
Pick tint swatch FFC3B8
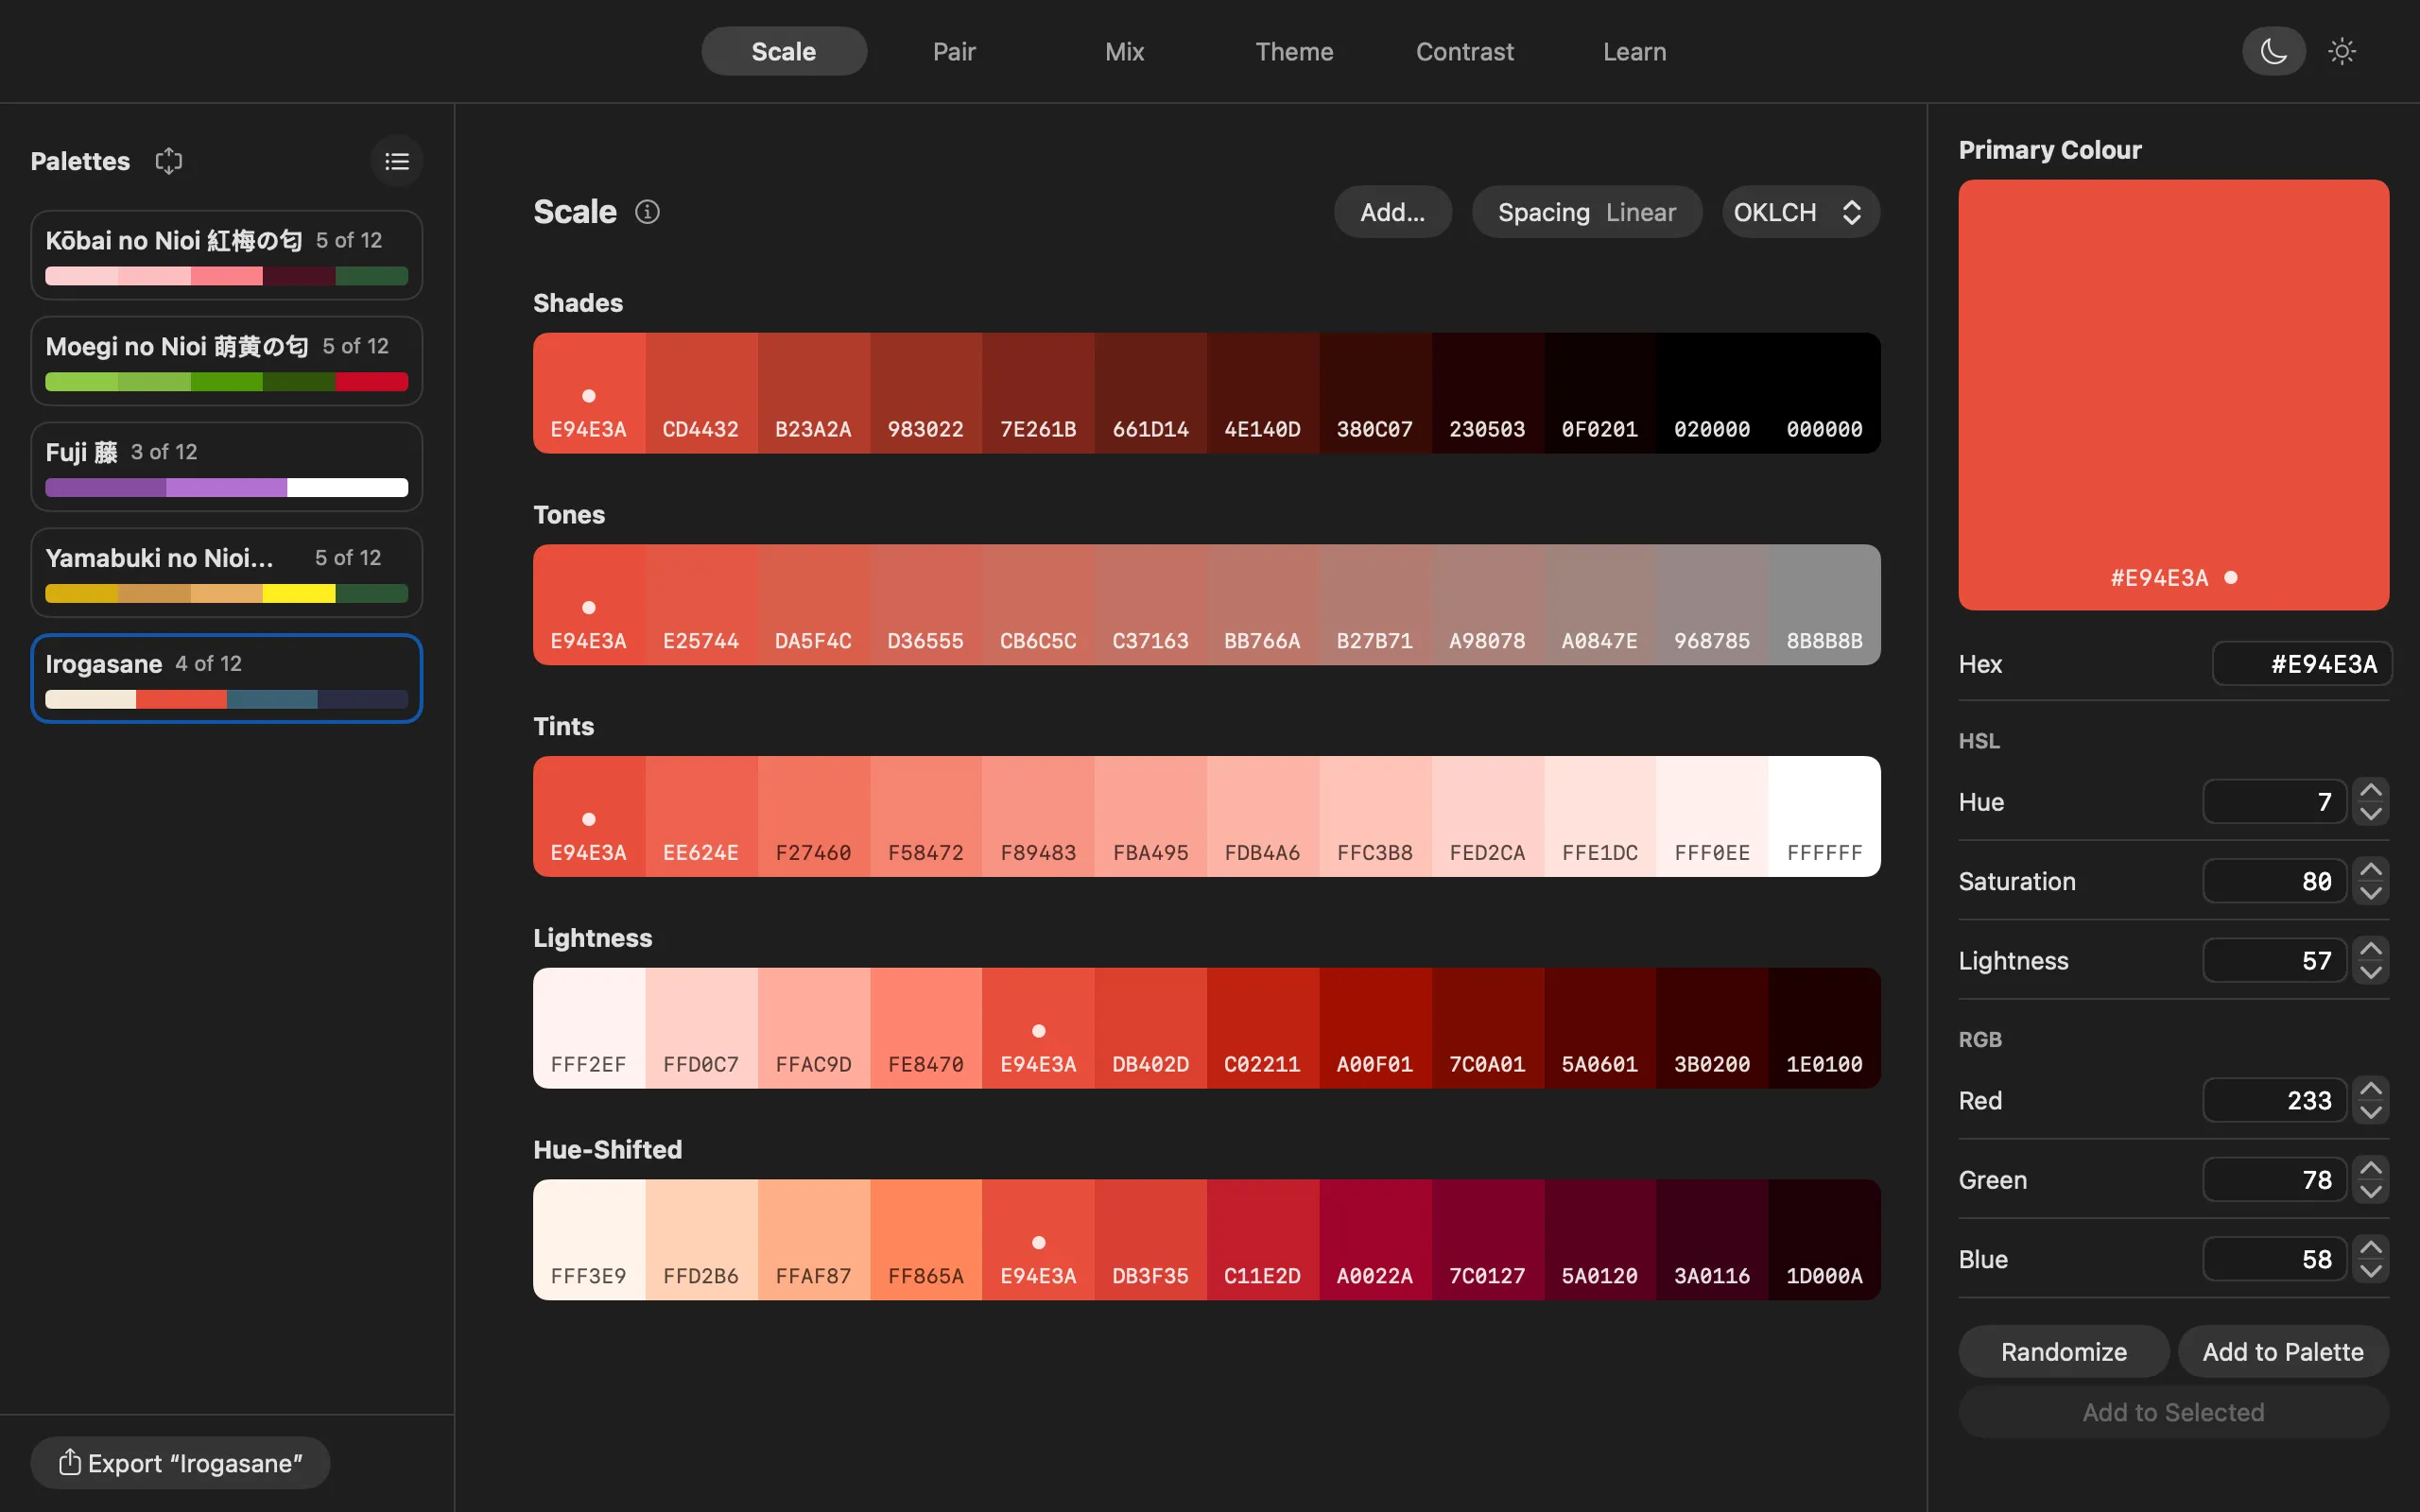click(1375, 817)
